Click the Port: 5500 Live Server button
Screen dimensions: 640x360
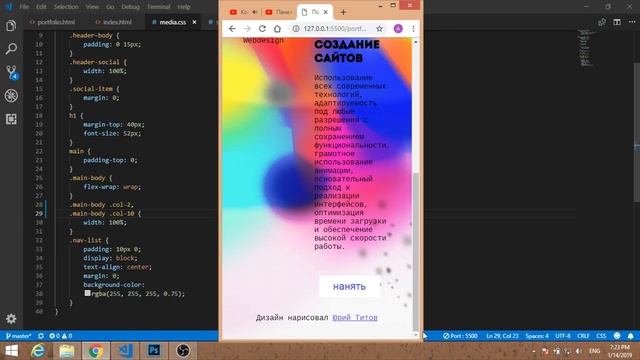click(x=460, y=336)
